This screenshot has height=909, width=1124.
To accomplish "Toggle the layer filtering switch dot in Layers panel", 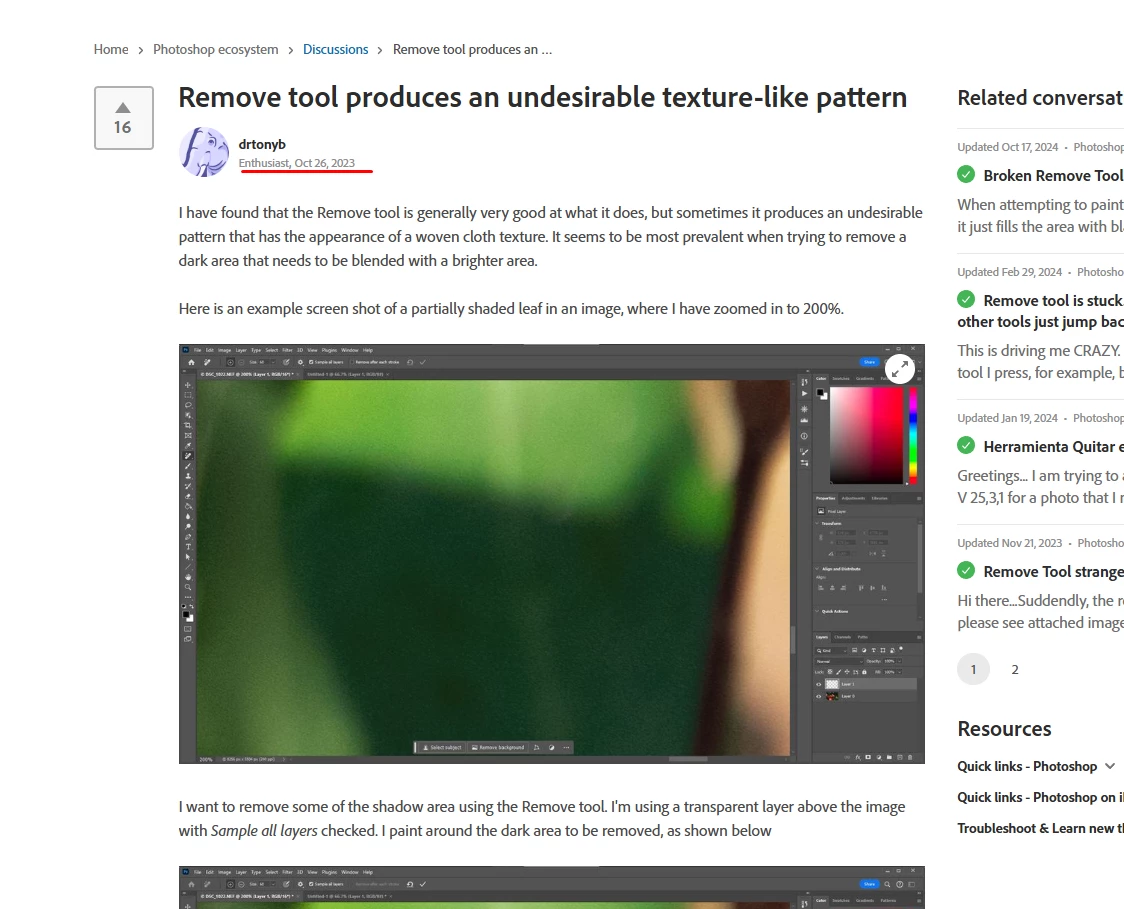I will pyautogui.click(x=901, y=649).
